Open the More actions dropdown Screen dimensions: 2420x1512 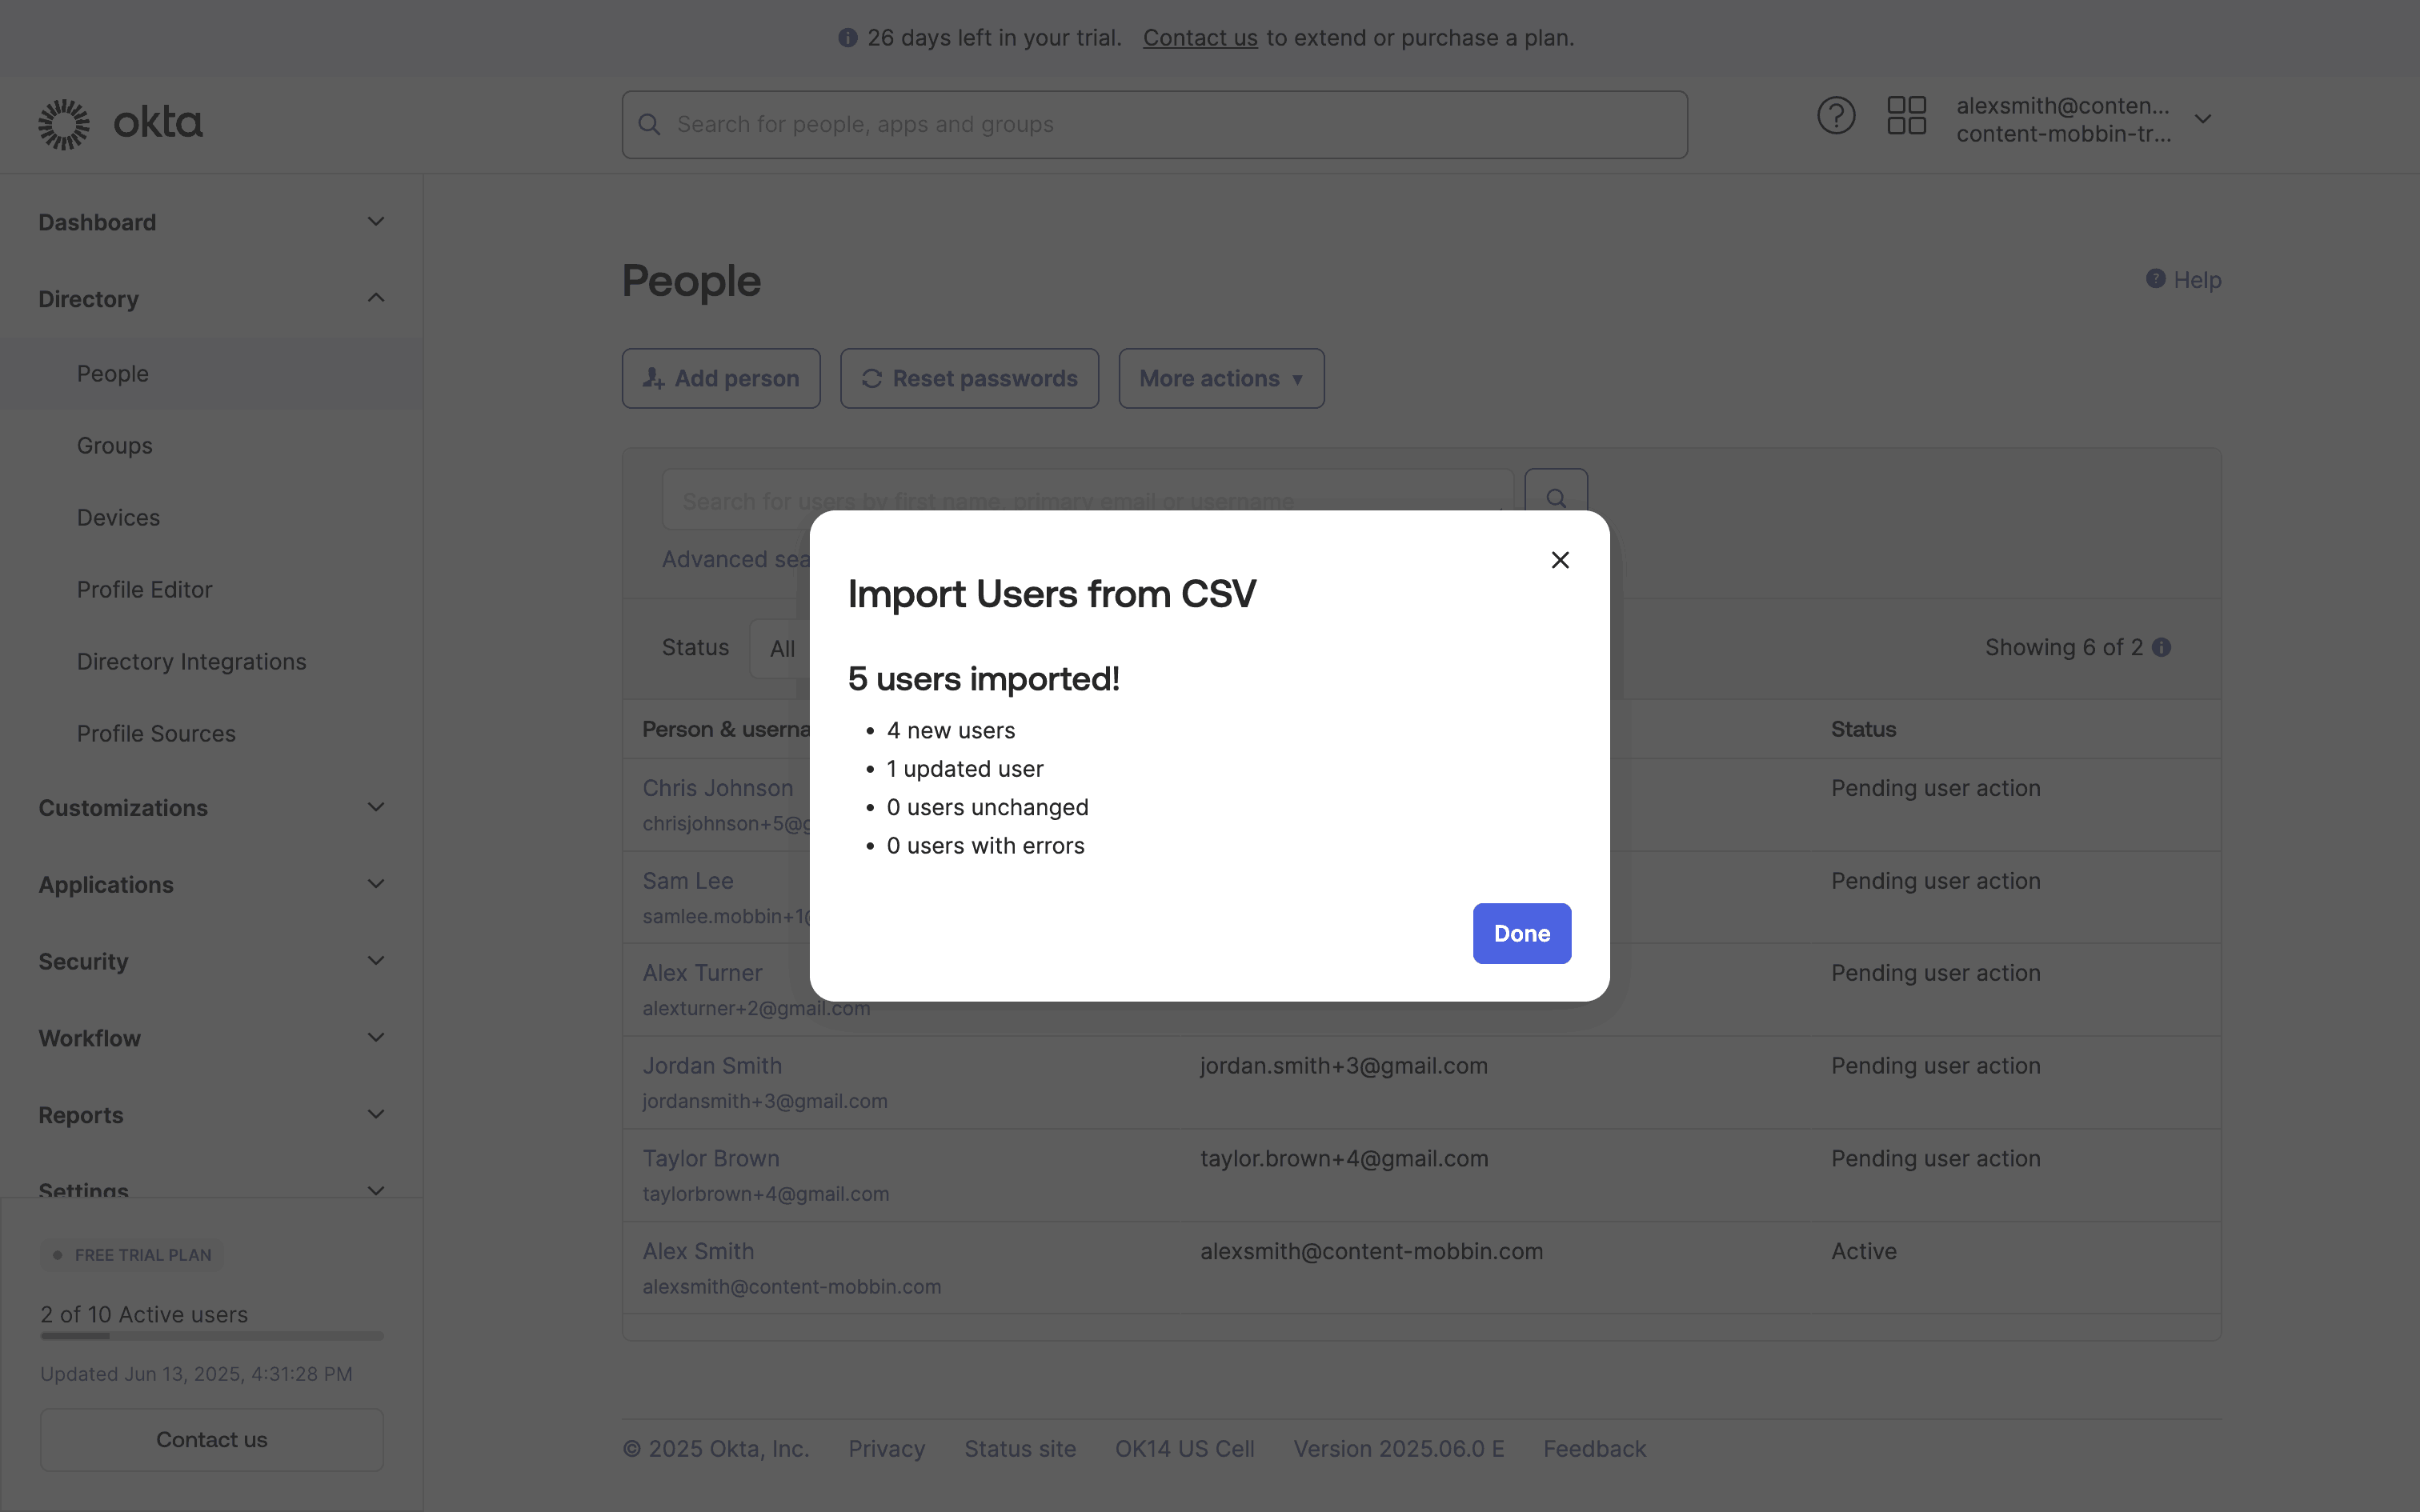1221,379
